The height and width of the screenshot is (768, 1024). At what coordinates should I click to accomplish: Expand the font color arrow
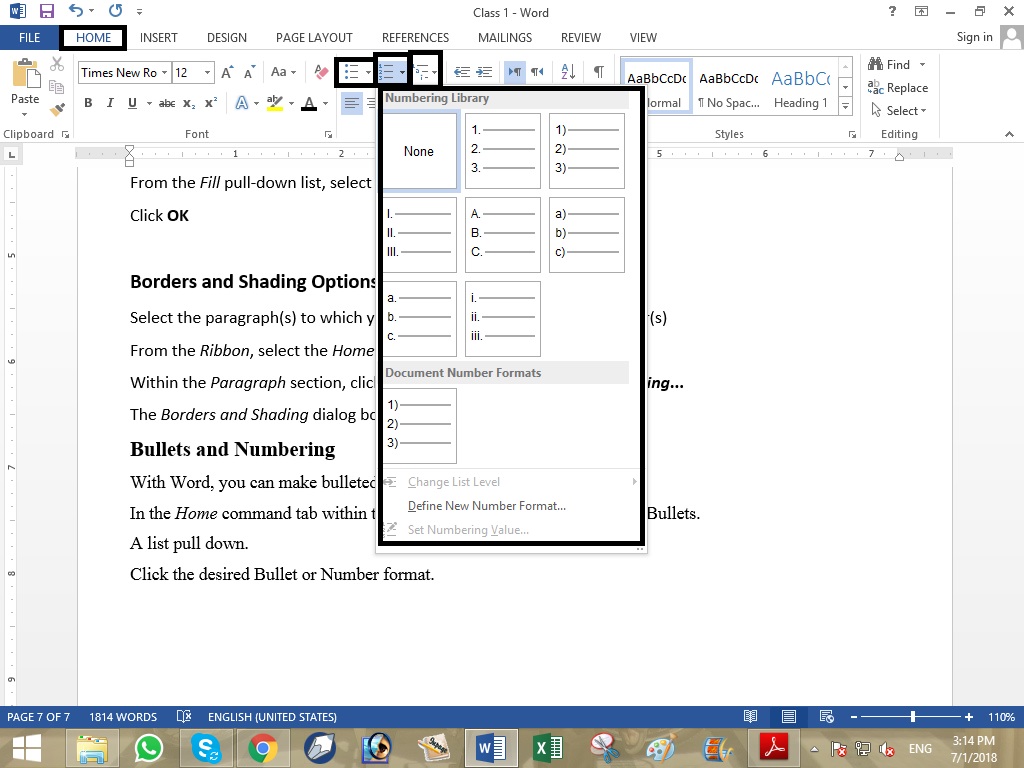[x=325, y=103]
